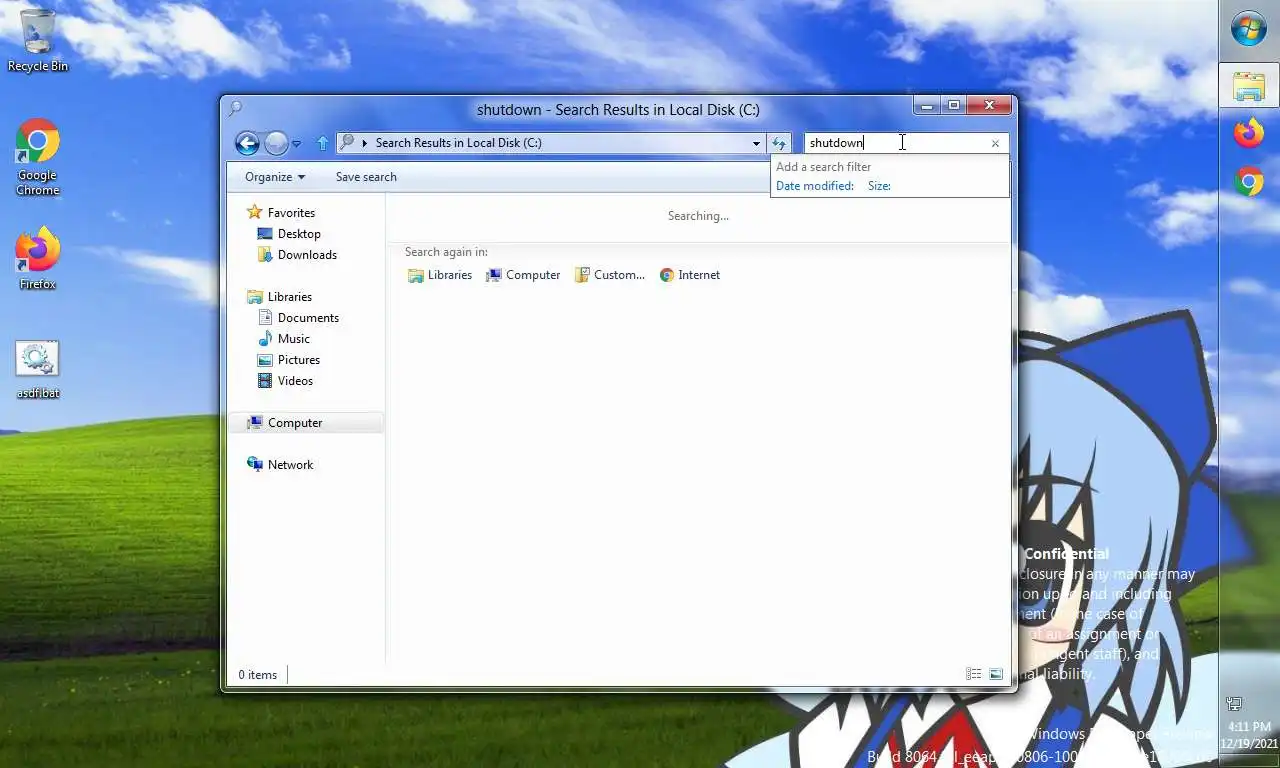Search again in Libraries
The width and height of the screenshot is (1280, 768).
pyautogui.click(x=440, y=275)
